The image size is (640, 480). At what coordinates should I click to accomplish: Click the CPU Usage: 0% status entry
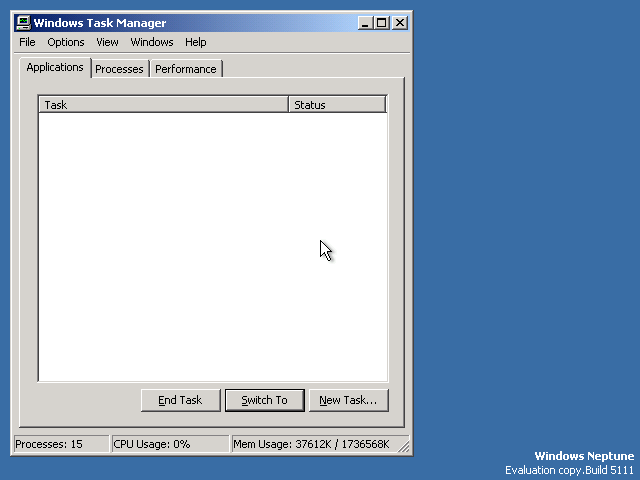[x=170, y=444]
